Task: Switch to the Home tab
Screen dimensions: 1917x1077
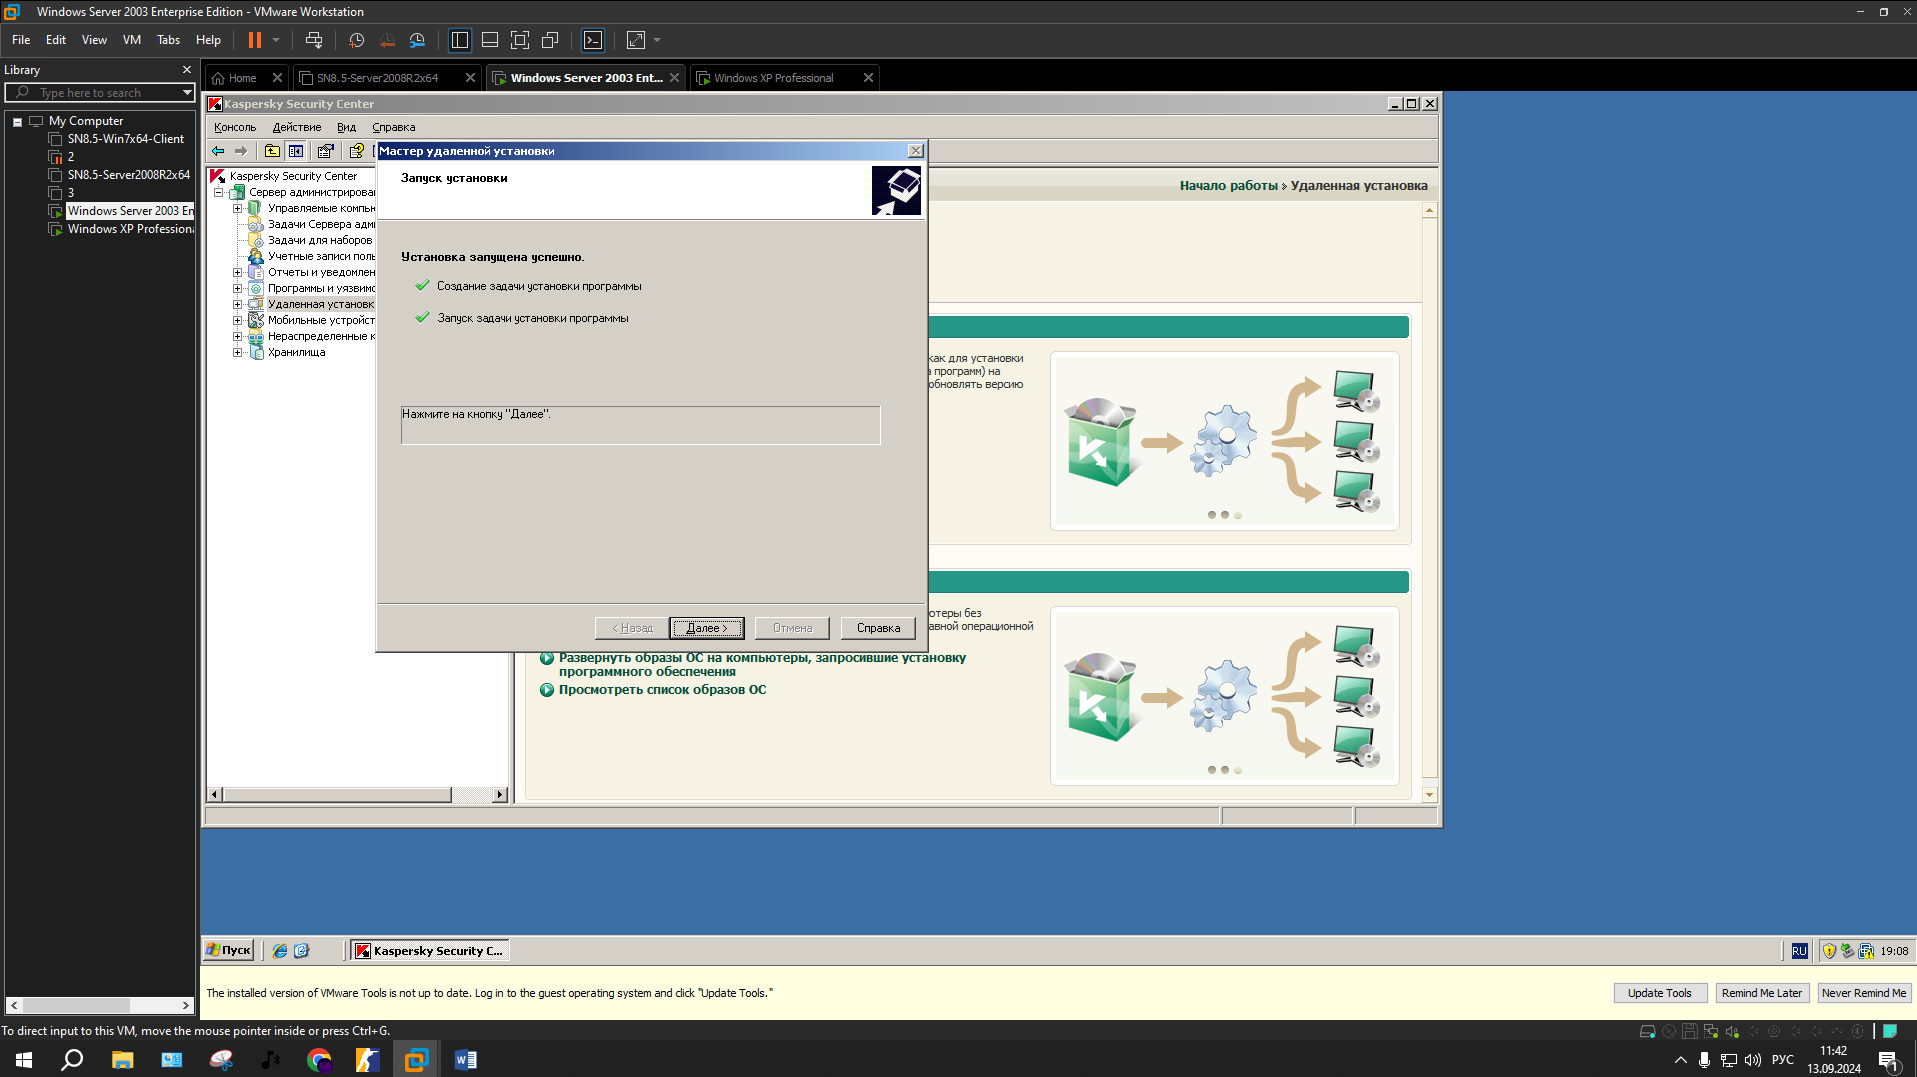Action: click(242, 78)
